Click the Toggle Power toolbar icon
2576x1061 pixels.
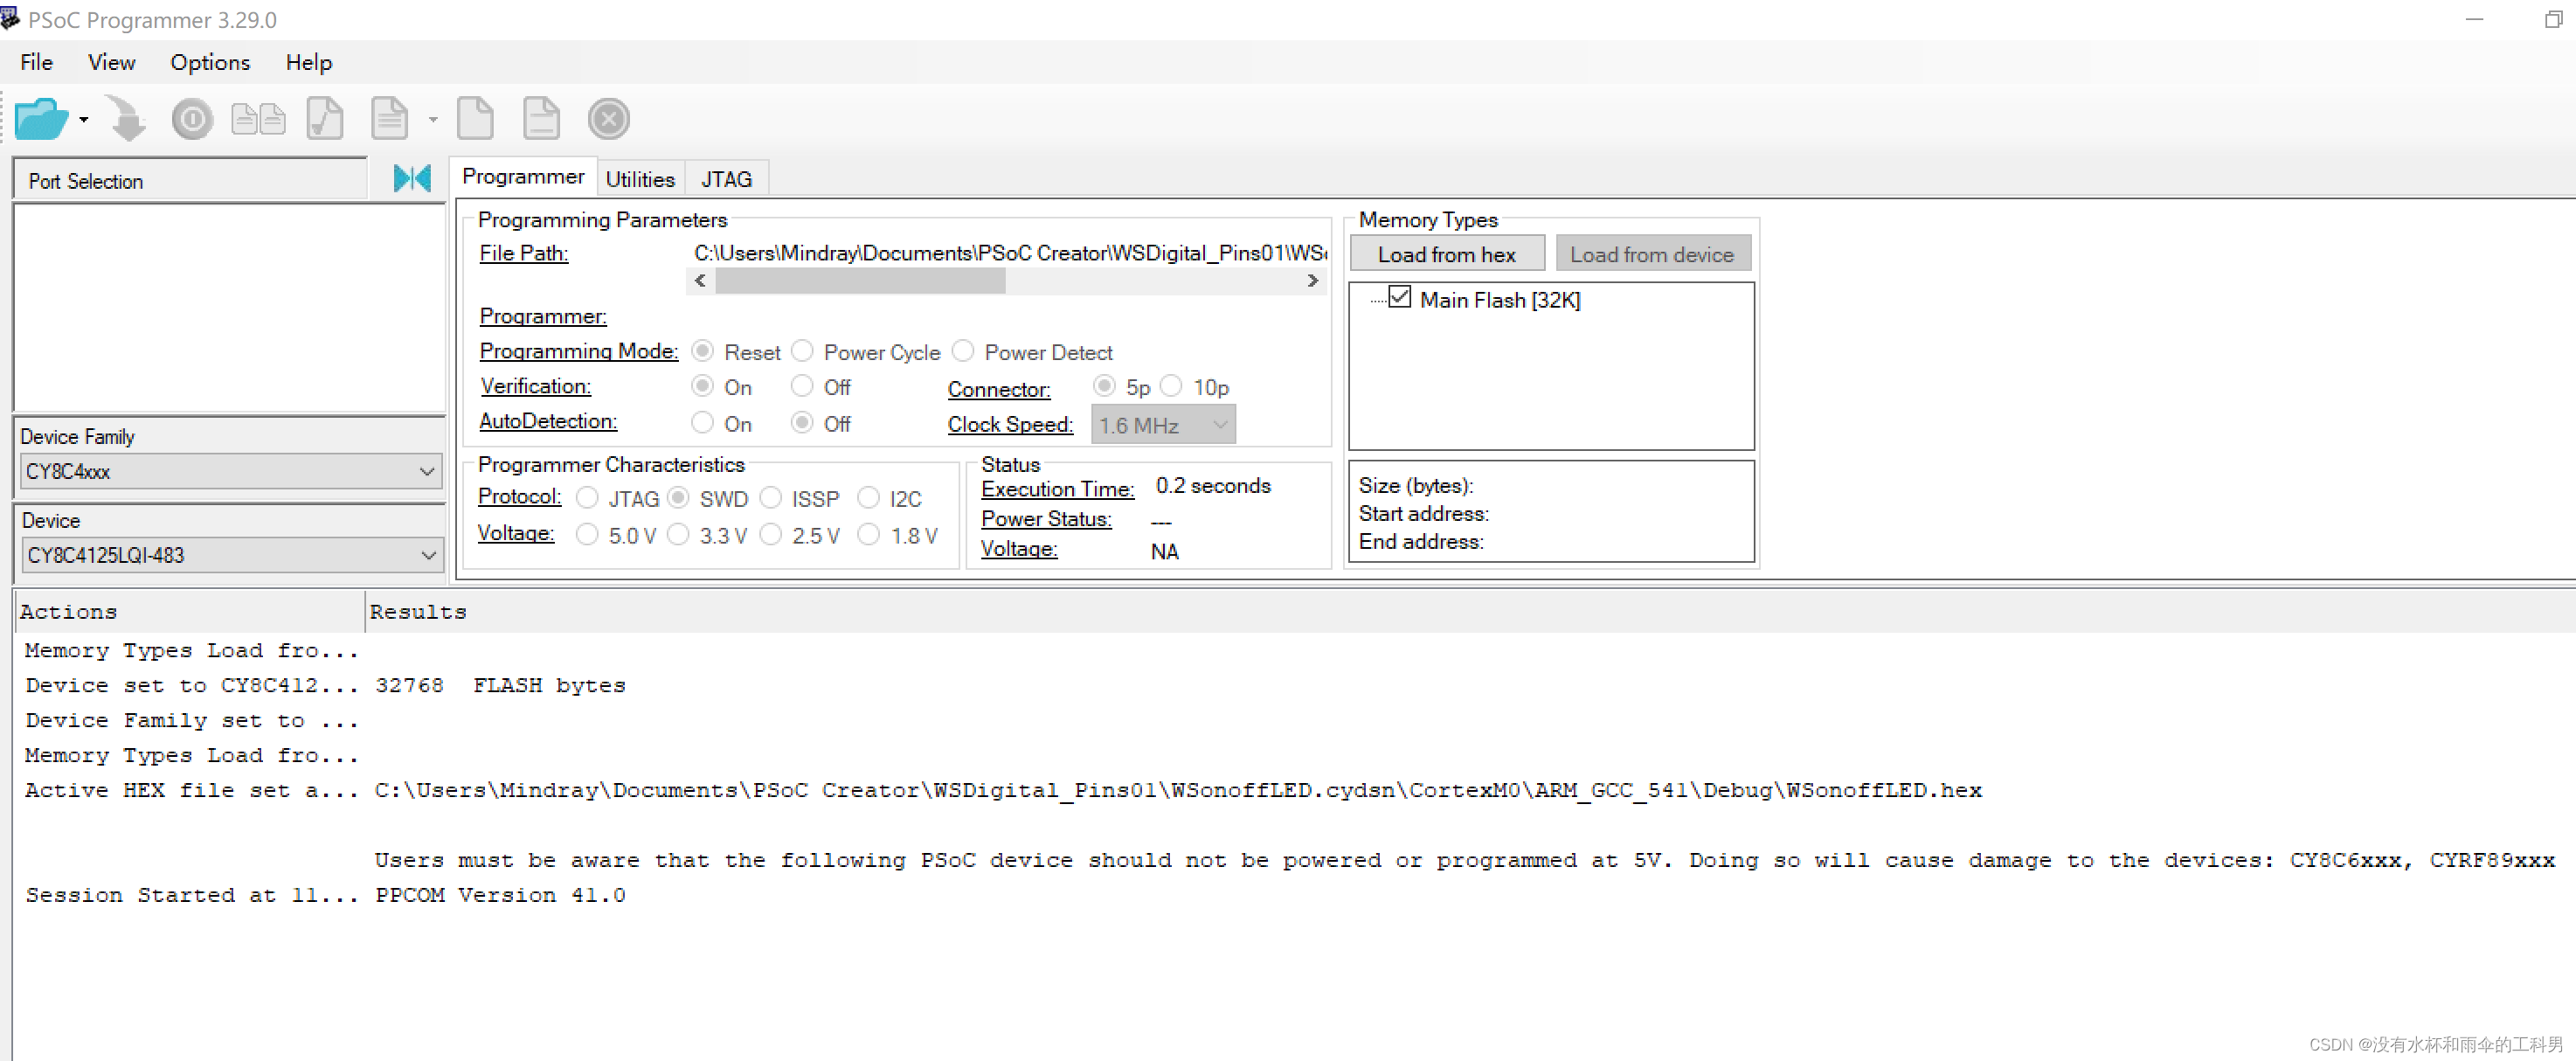tap(192, 119)
